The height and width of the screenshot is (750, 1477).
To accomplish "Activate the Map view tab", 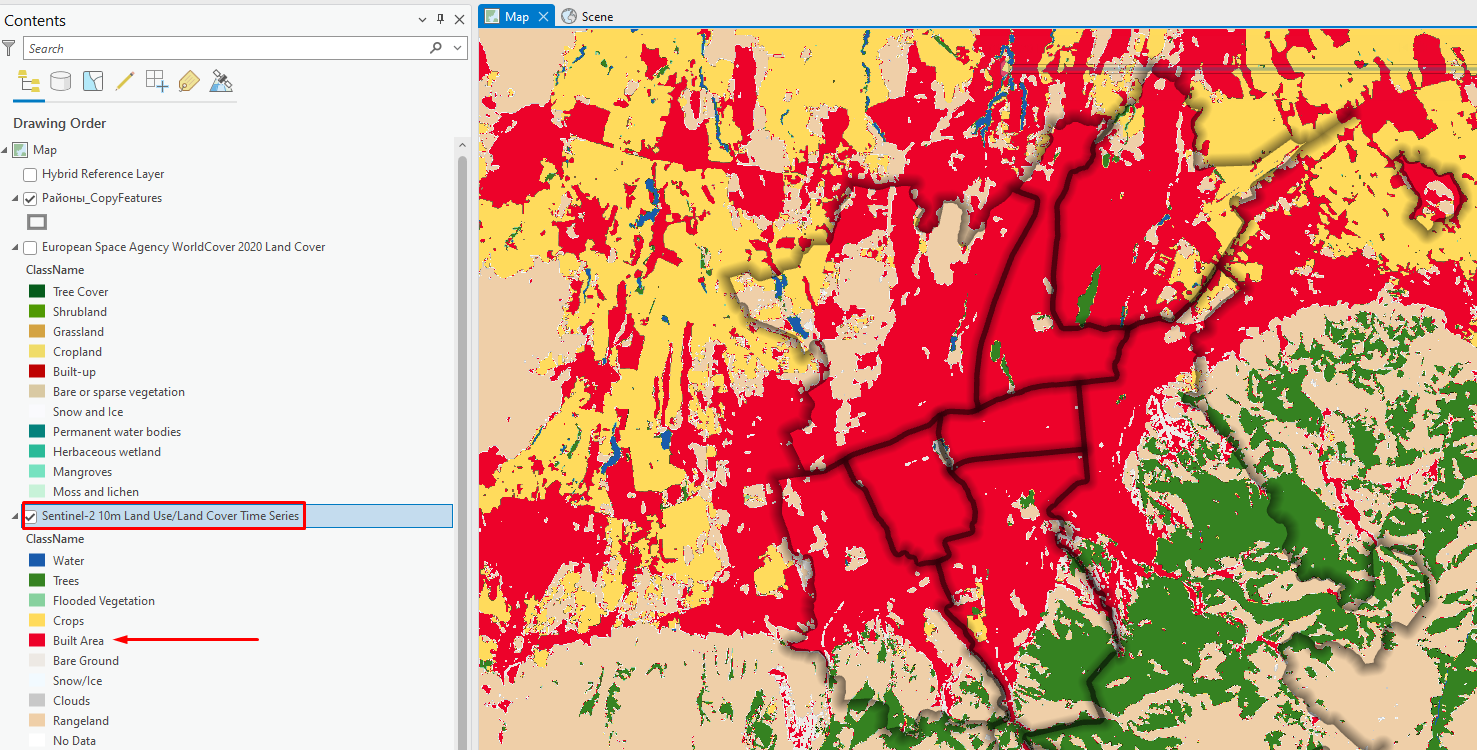I will pyautogui.click(x=516, y=16).
